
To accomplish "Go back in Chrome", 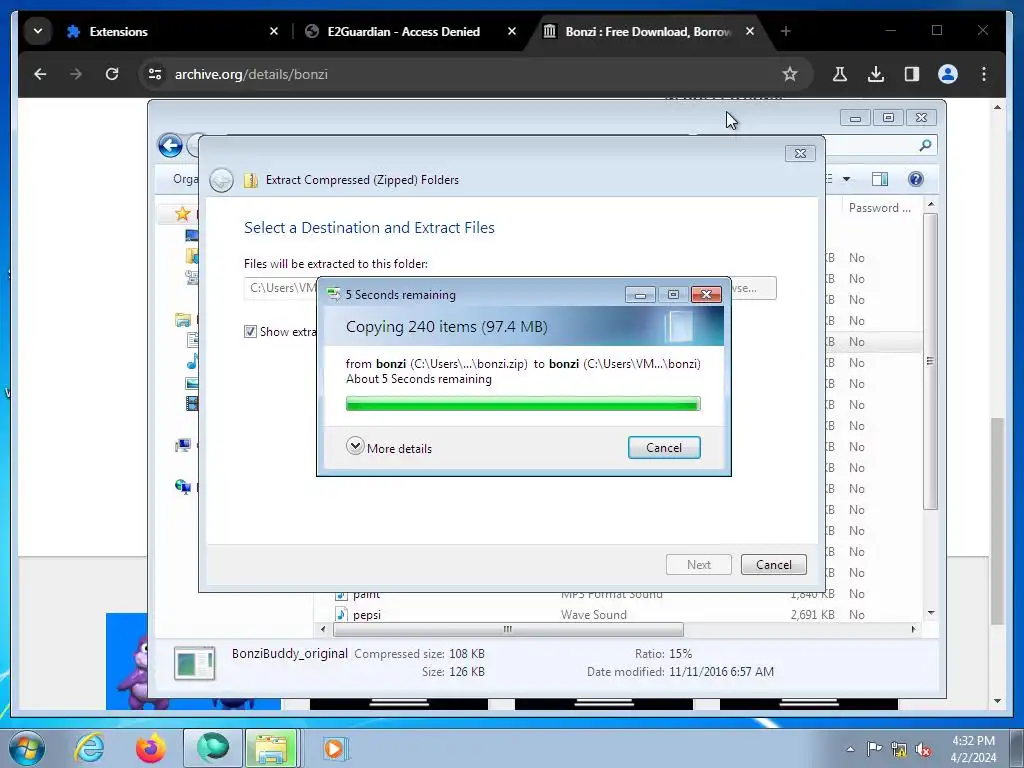I will pyautogui.click(x=40, y=74).
